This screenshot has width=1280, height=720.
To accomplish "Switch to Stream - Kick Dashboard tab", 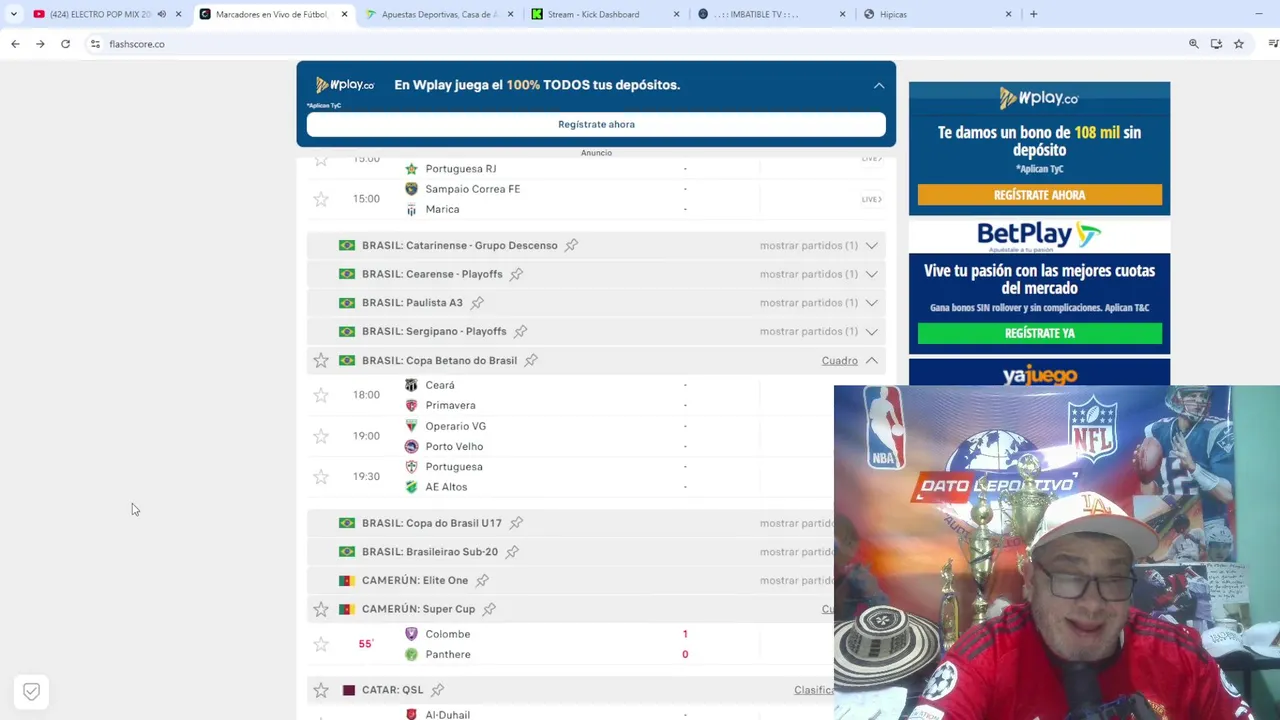I will 605,14.
